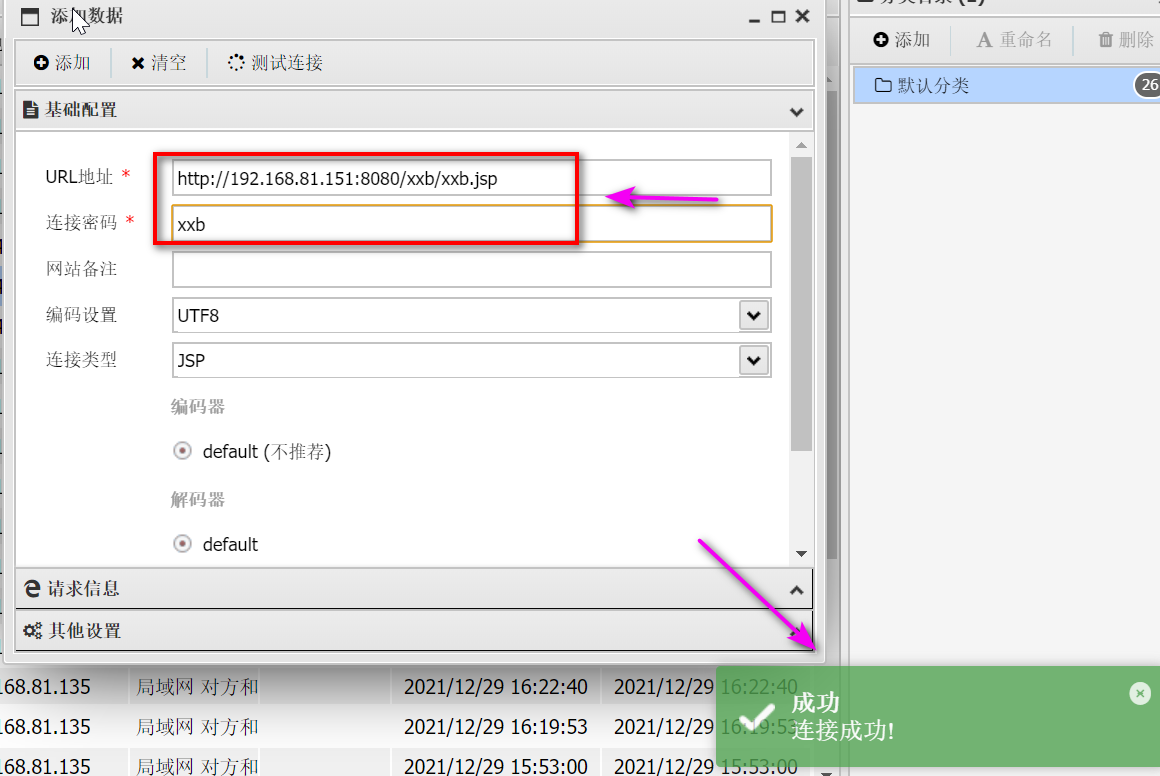Viewport: 1160px width, 776px height.
Task: Expand the 其他设置 section
Action: pos(414,631)
